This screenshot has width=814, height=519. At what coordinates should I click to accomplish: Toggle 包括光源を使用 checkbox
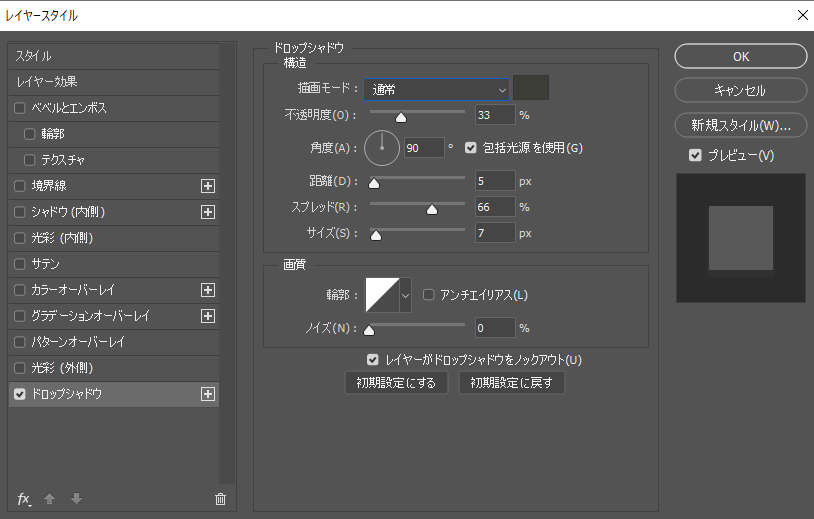pos(470,148)
